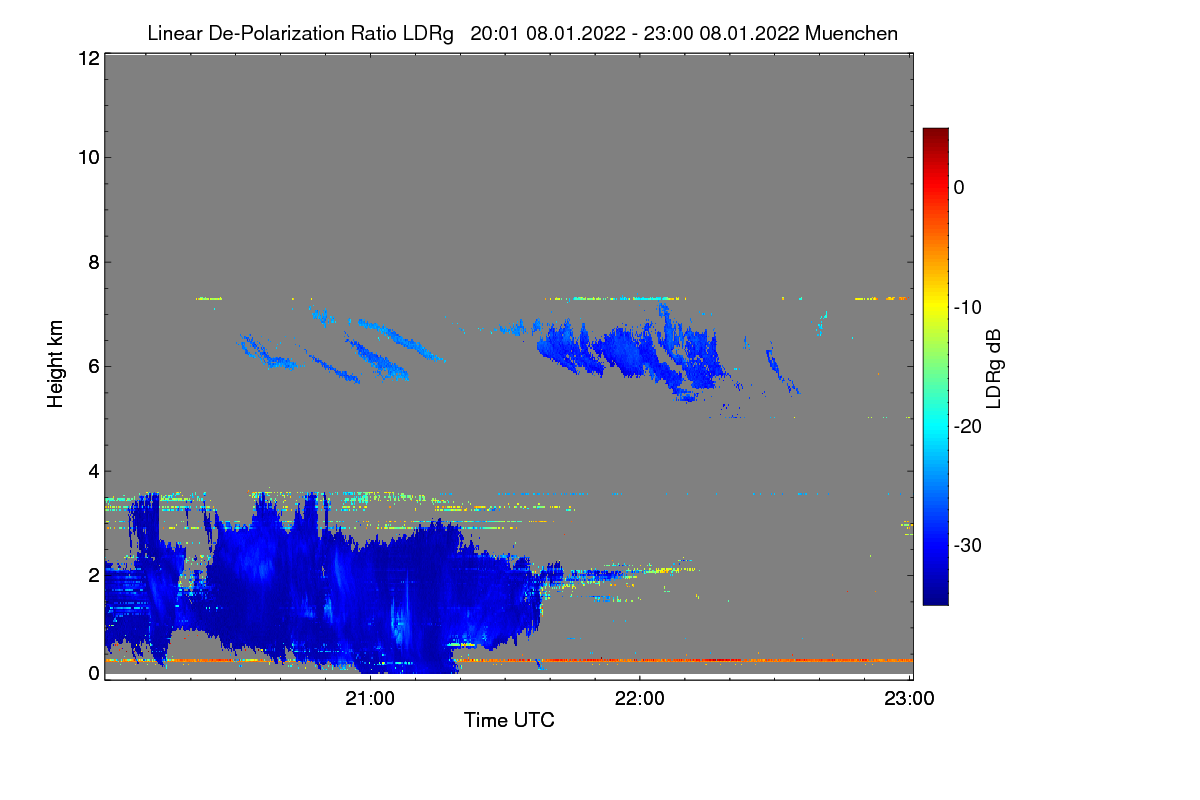This screenshot has width=1200, height=800.
Task: Click the 'Height km' y-axis label
Action: click(x=55, y=365)
